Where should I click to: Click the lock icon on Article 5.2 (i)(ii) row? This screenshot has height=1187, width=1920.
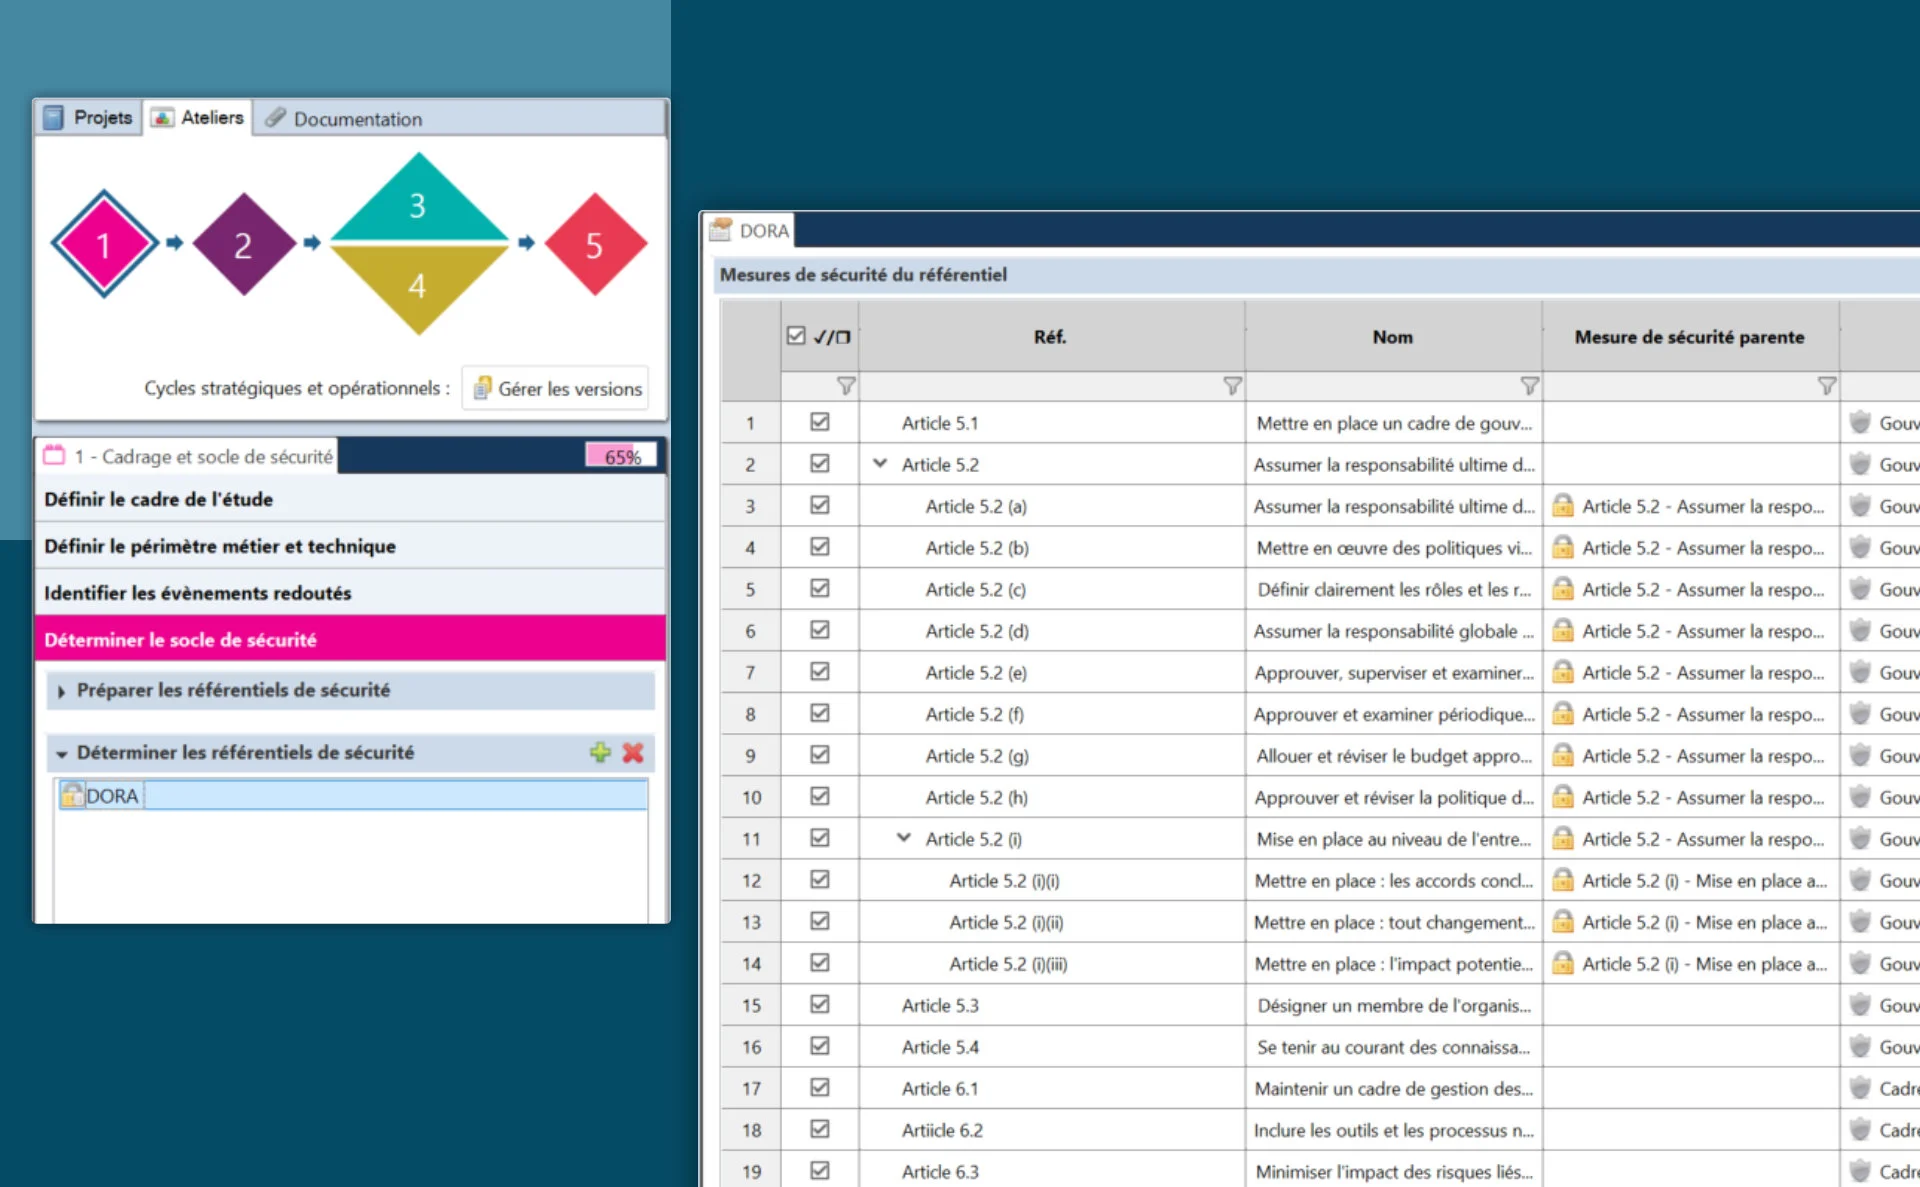tap(1562, 922)
